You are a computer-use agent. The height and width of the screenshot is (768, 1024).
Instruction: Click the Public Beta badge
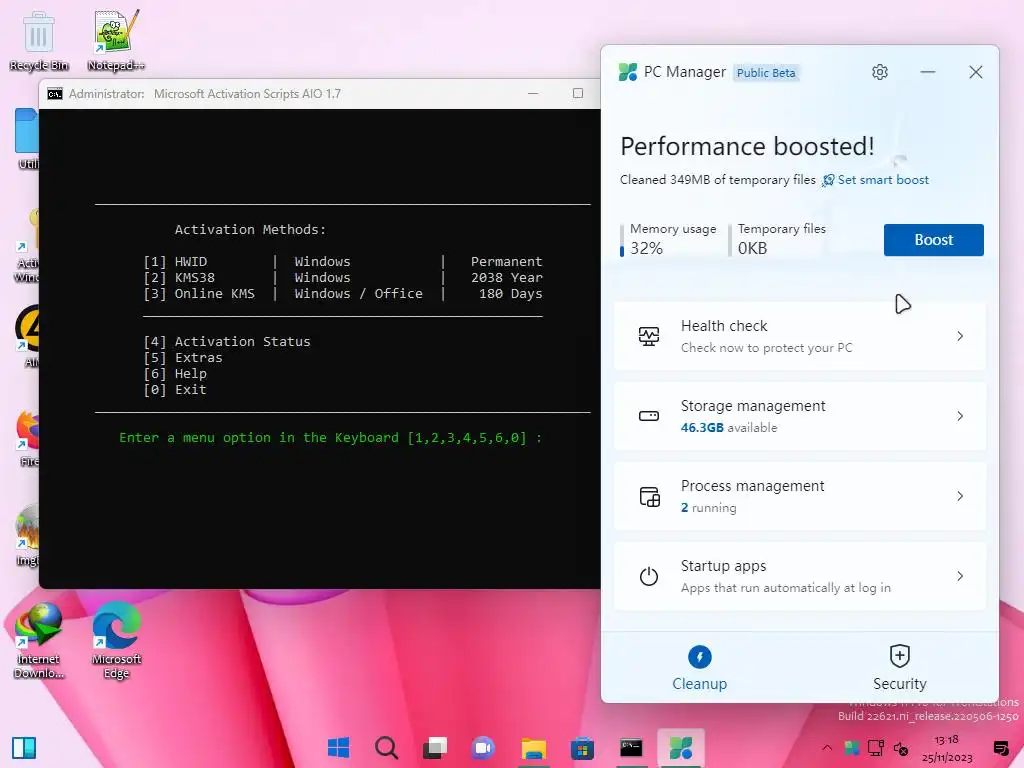766,72
